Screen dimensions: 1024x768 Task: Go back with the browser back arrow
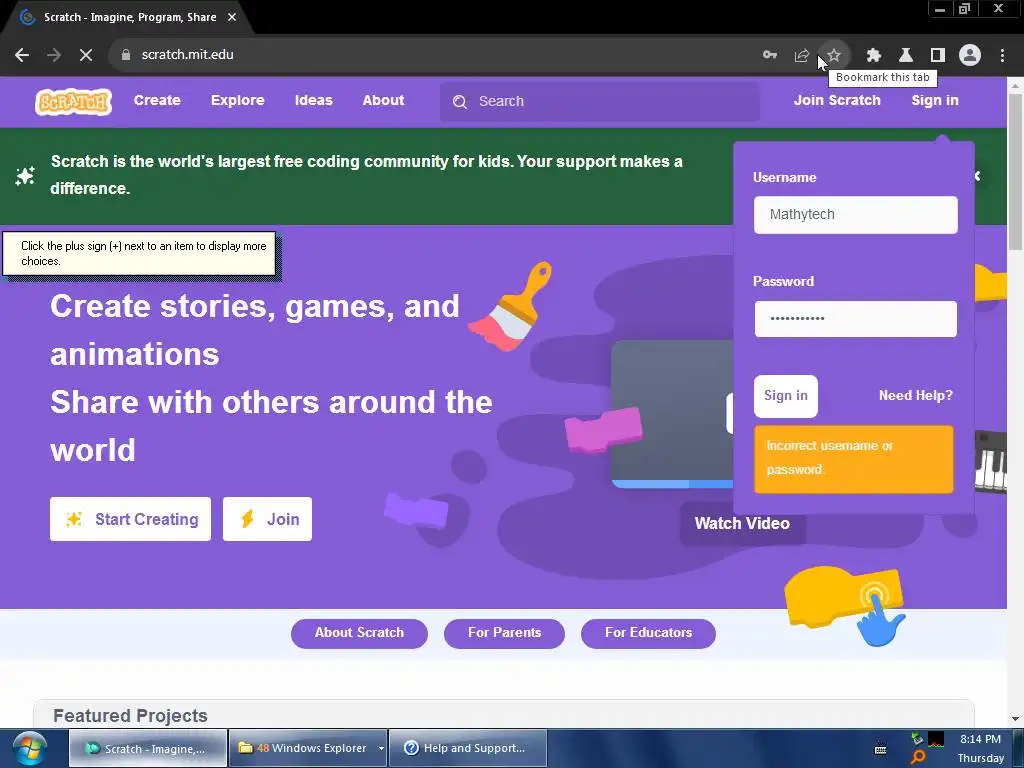pos(22,55)
